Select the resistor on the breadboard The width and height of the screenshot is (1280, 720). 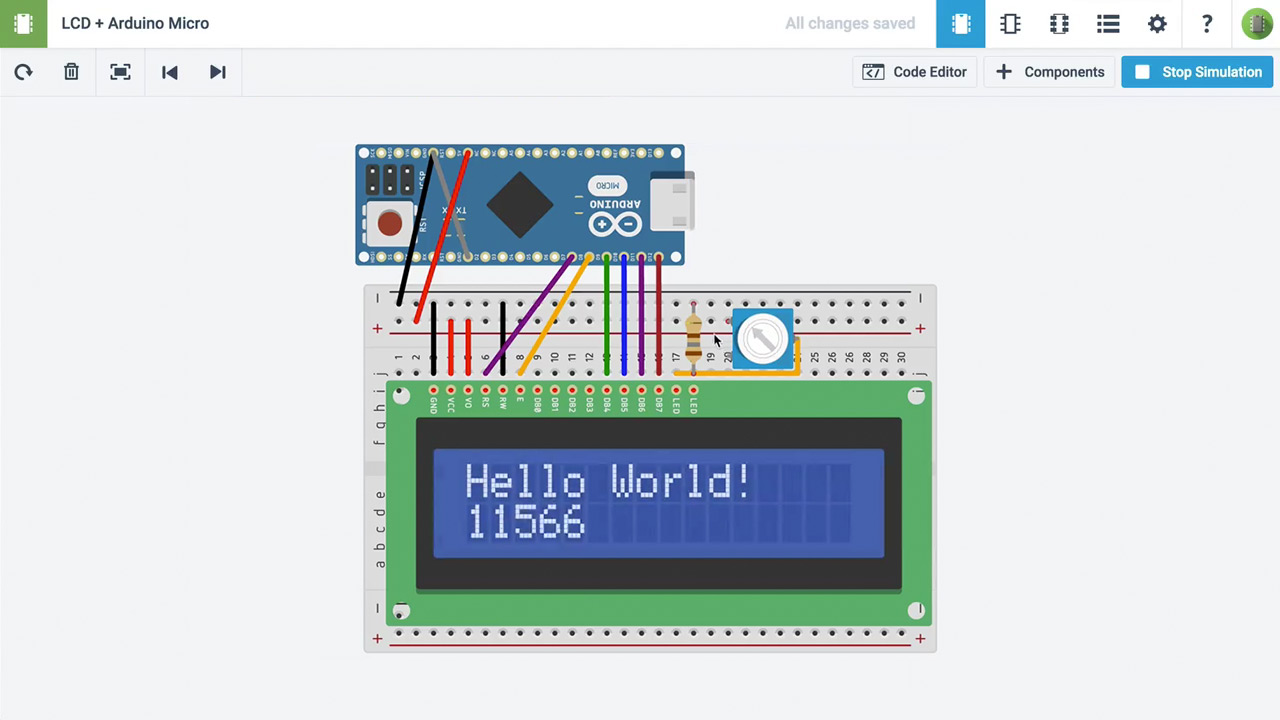pos(693,338)
